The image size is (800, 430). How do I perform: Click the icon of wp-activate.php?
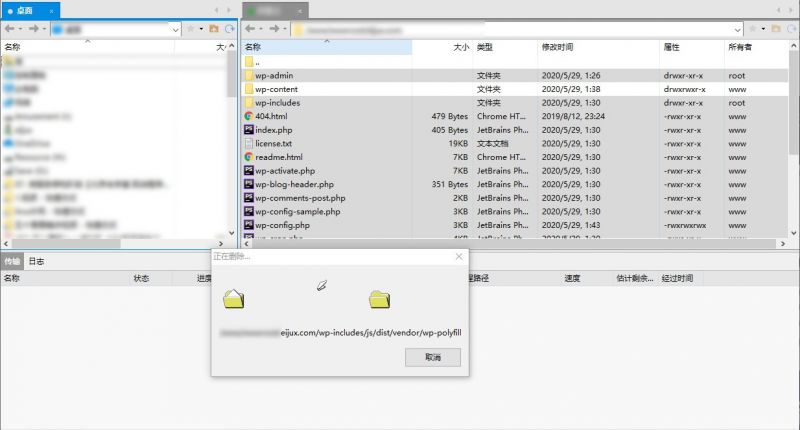[249, 170]
